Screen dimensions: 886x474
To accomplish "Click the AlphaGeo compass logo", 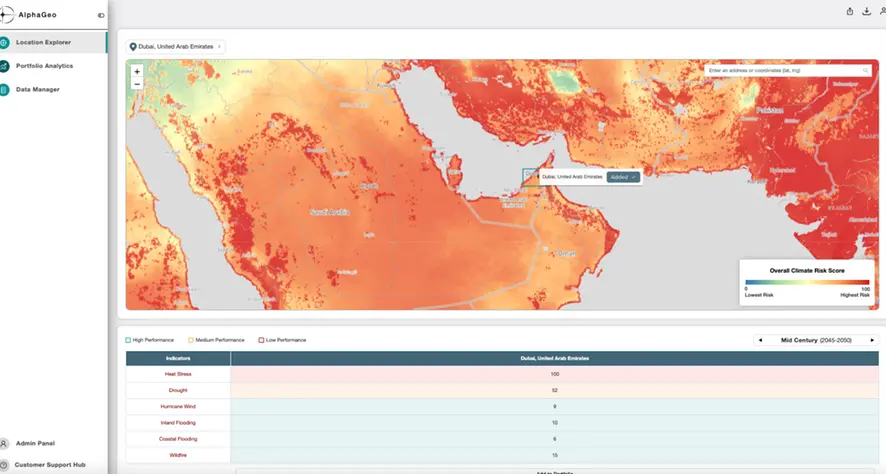I will click(x=6, y=15).
